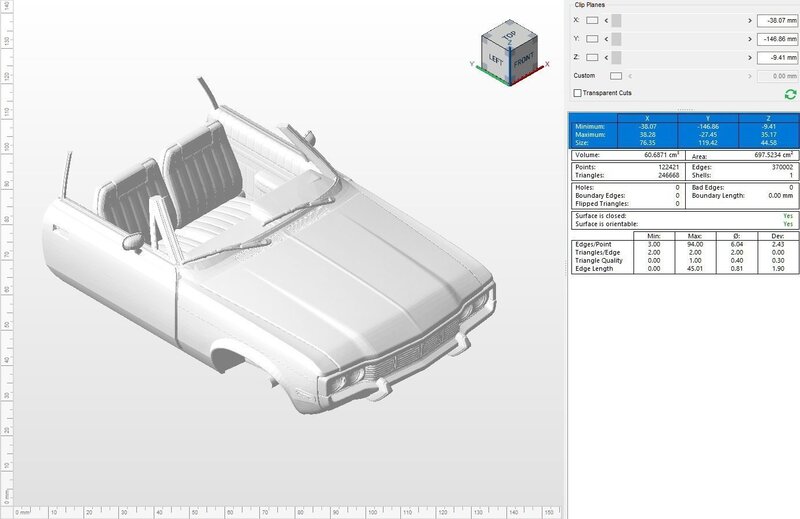This screenshot has width=800, height=519.
Task: Click the X clip plane right arrow
Action: [x=749, y=20]
